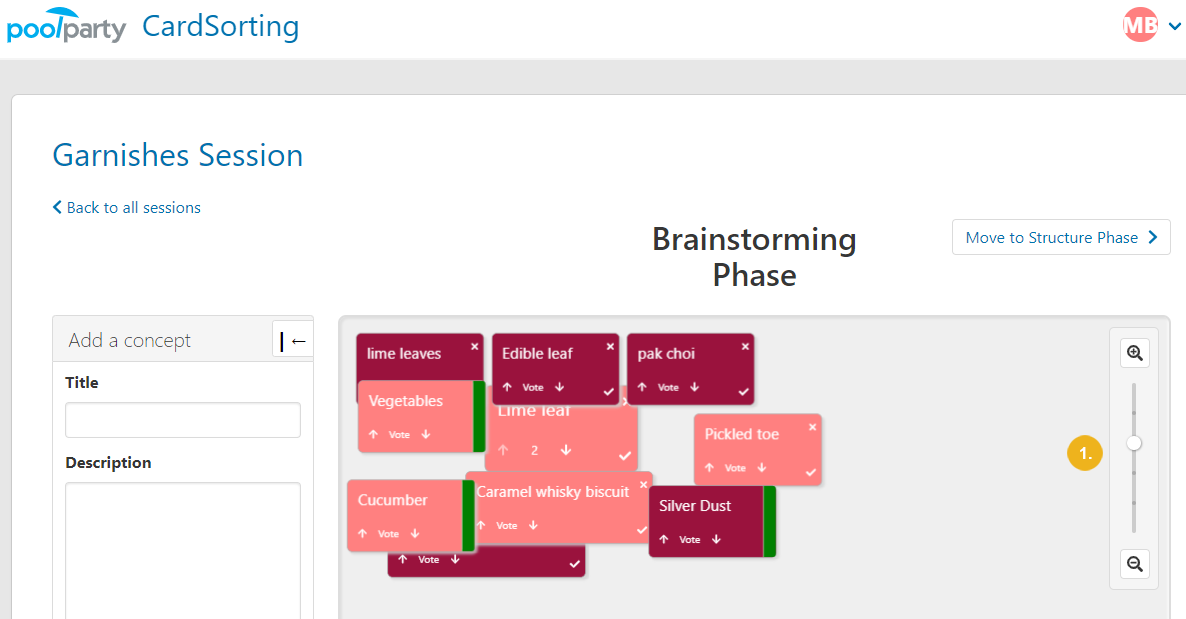Upvote the Pickled toe card
The width and height of the screenshot is (1186, 619).
[x=709, y=468]
